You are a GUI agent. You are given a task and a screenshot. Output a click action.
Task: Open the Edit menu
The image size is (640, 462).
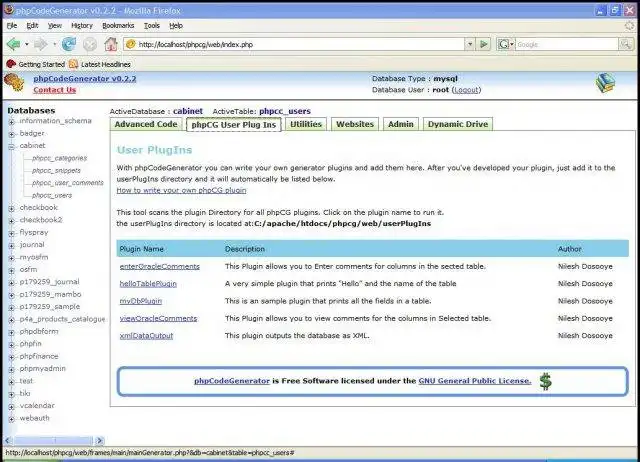[32, 25]
